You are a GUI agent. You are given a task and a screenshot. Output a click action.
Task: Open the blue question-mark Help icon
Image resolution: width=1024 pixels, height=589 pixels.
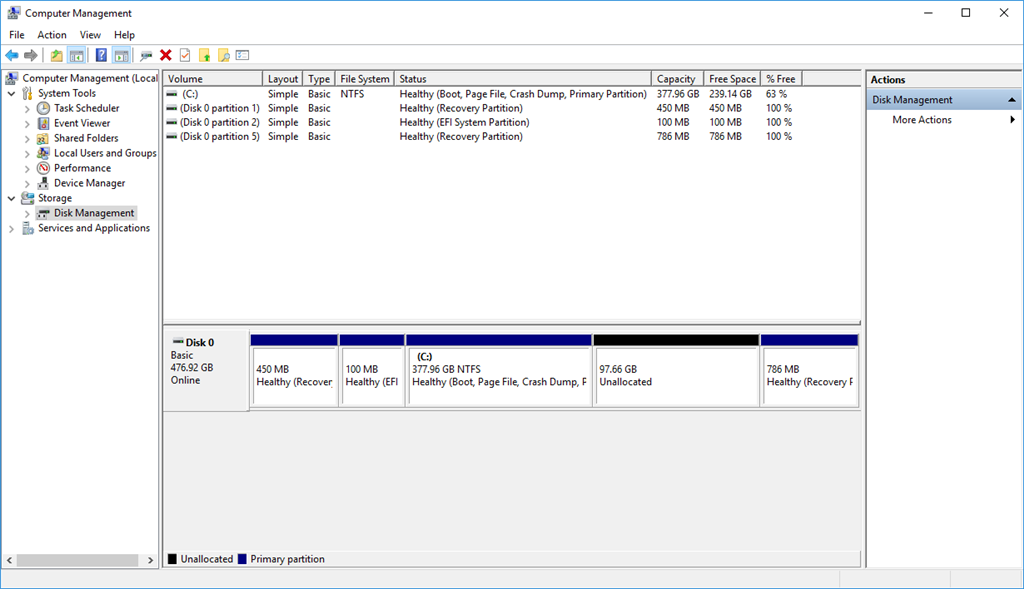coord(101,56)
